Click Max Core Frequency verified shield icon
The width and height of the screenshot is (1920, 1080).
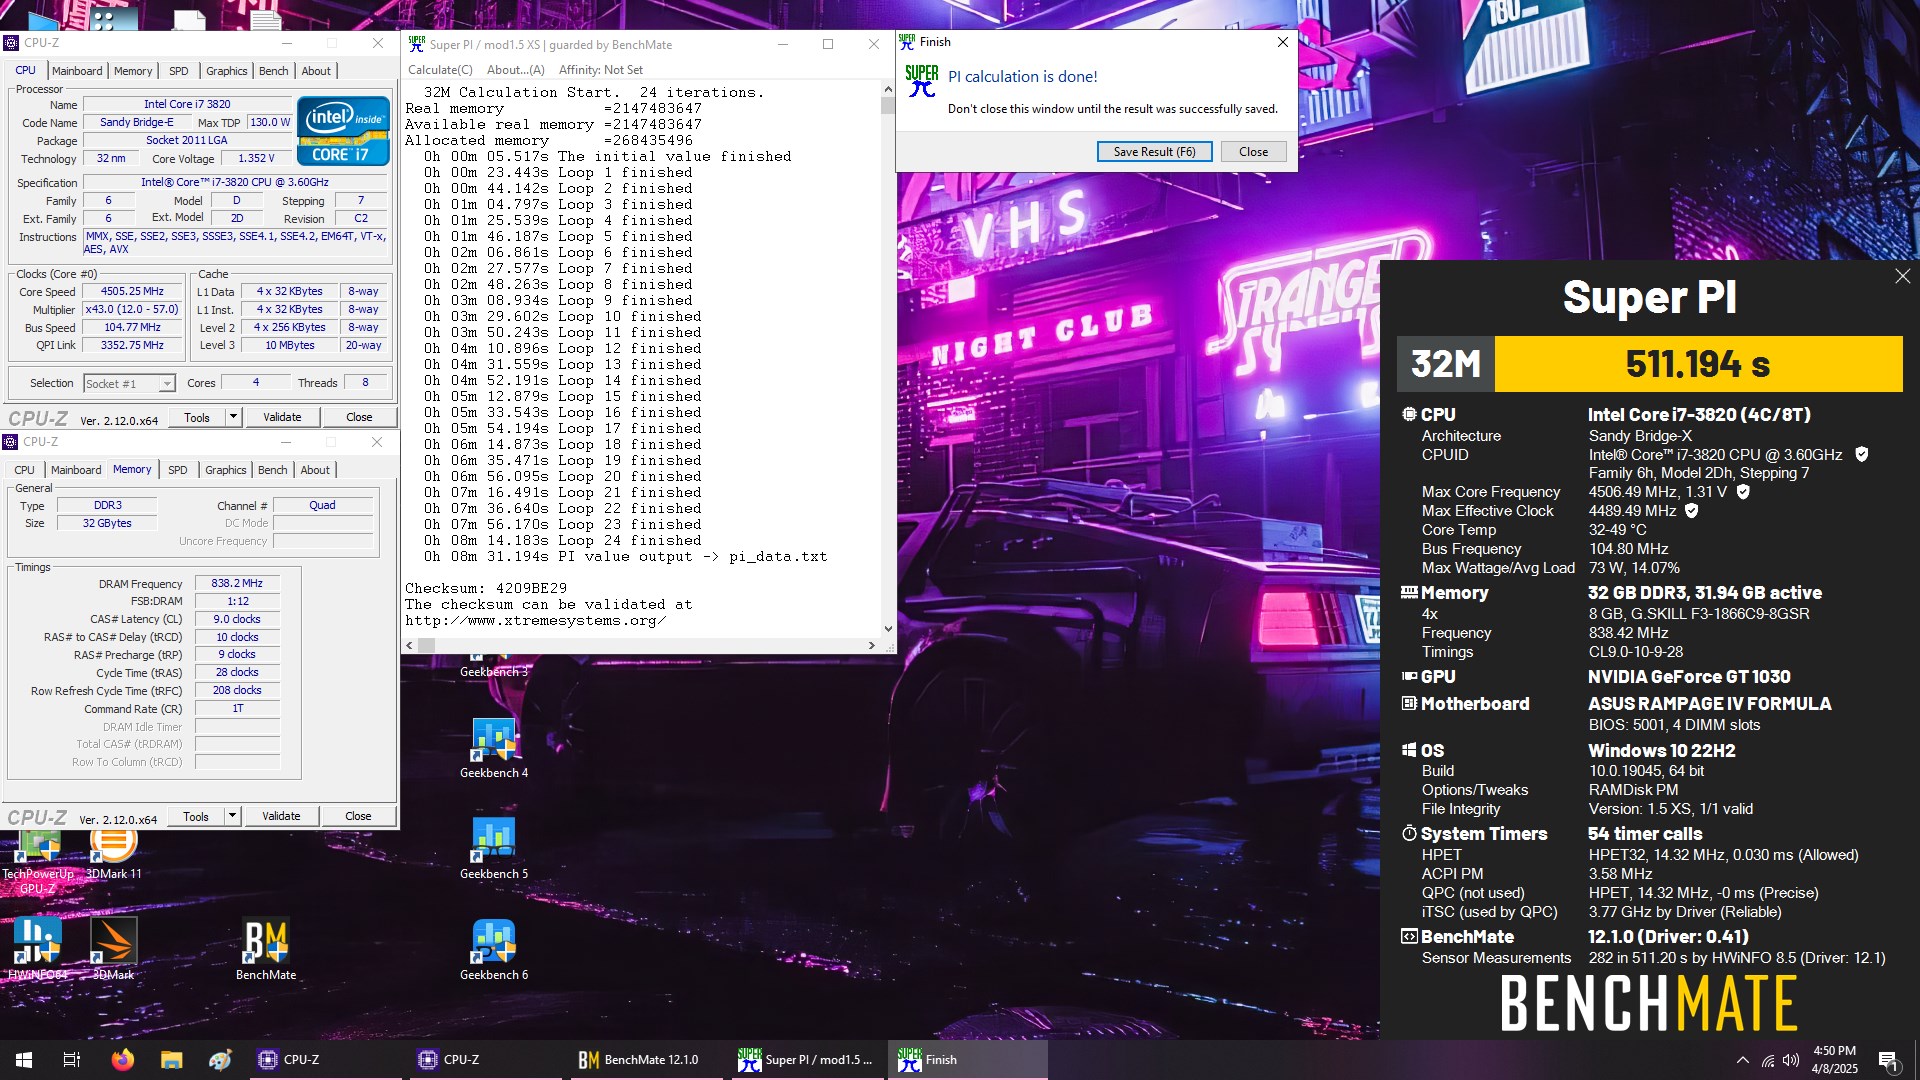point(1743,491)
